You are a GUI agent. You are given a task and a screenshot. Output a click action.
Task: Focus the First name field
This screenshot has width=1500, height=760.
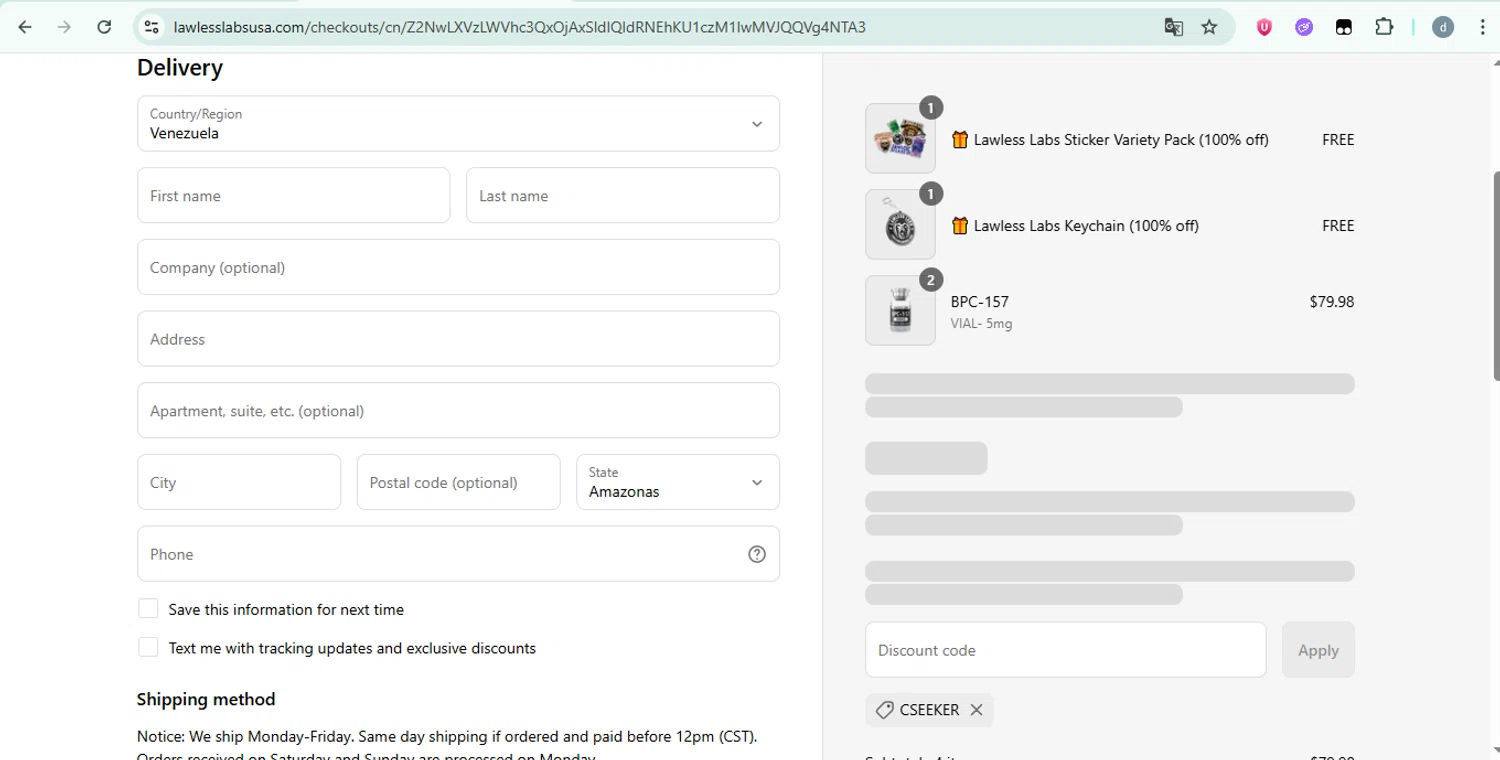point(294,195)
